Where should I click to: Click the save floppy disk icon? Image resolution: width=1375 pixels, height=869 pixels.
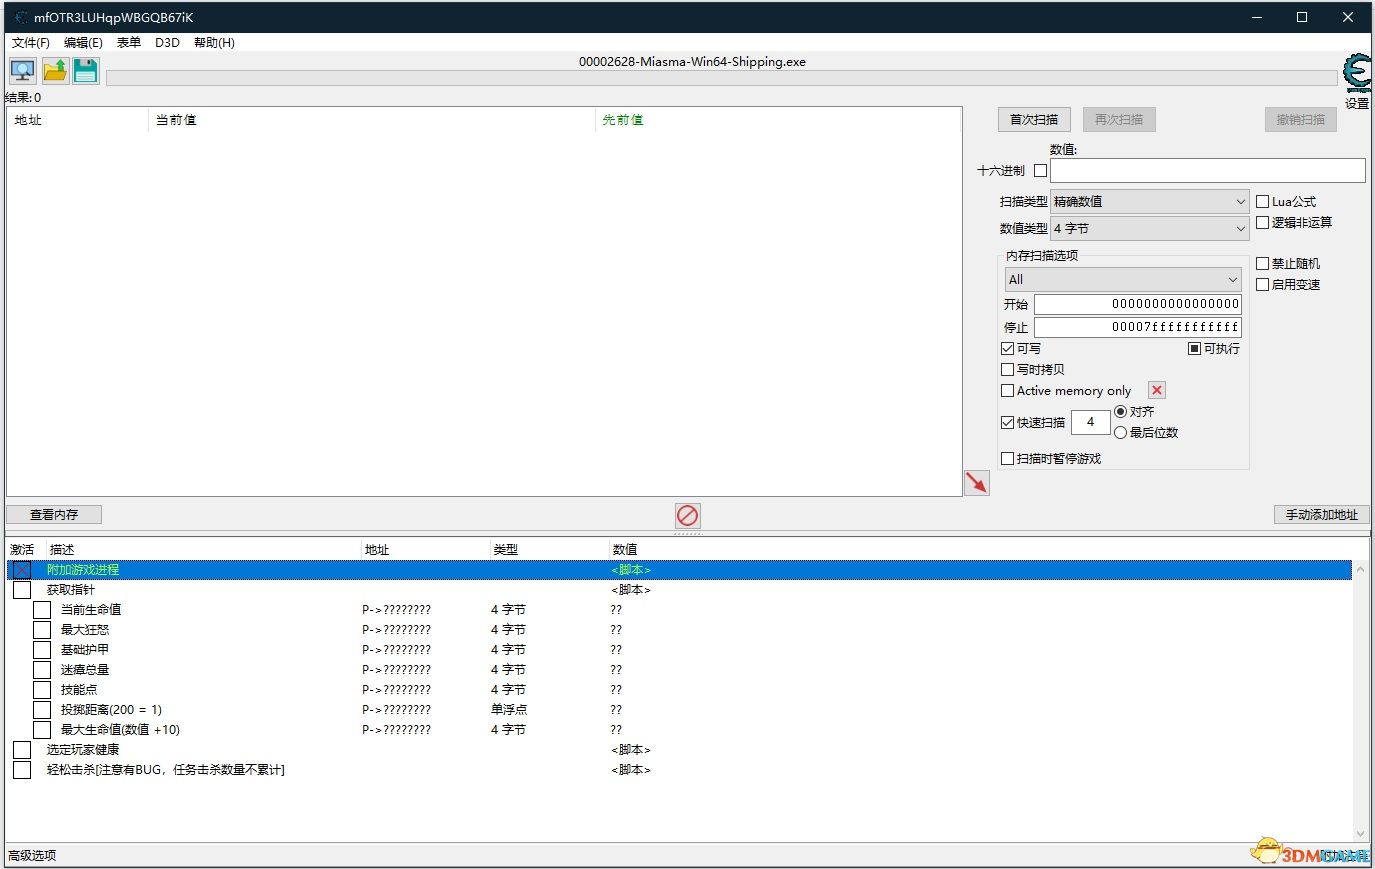pyautogui.click(x=86, y=70)
